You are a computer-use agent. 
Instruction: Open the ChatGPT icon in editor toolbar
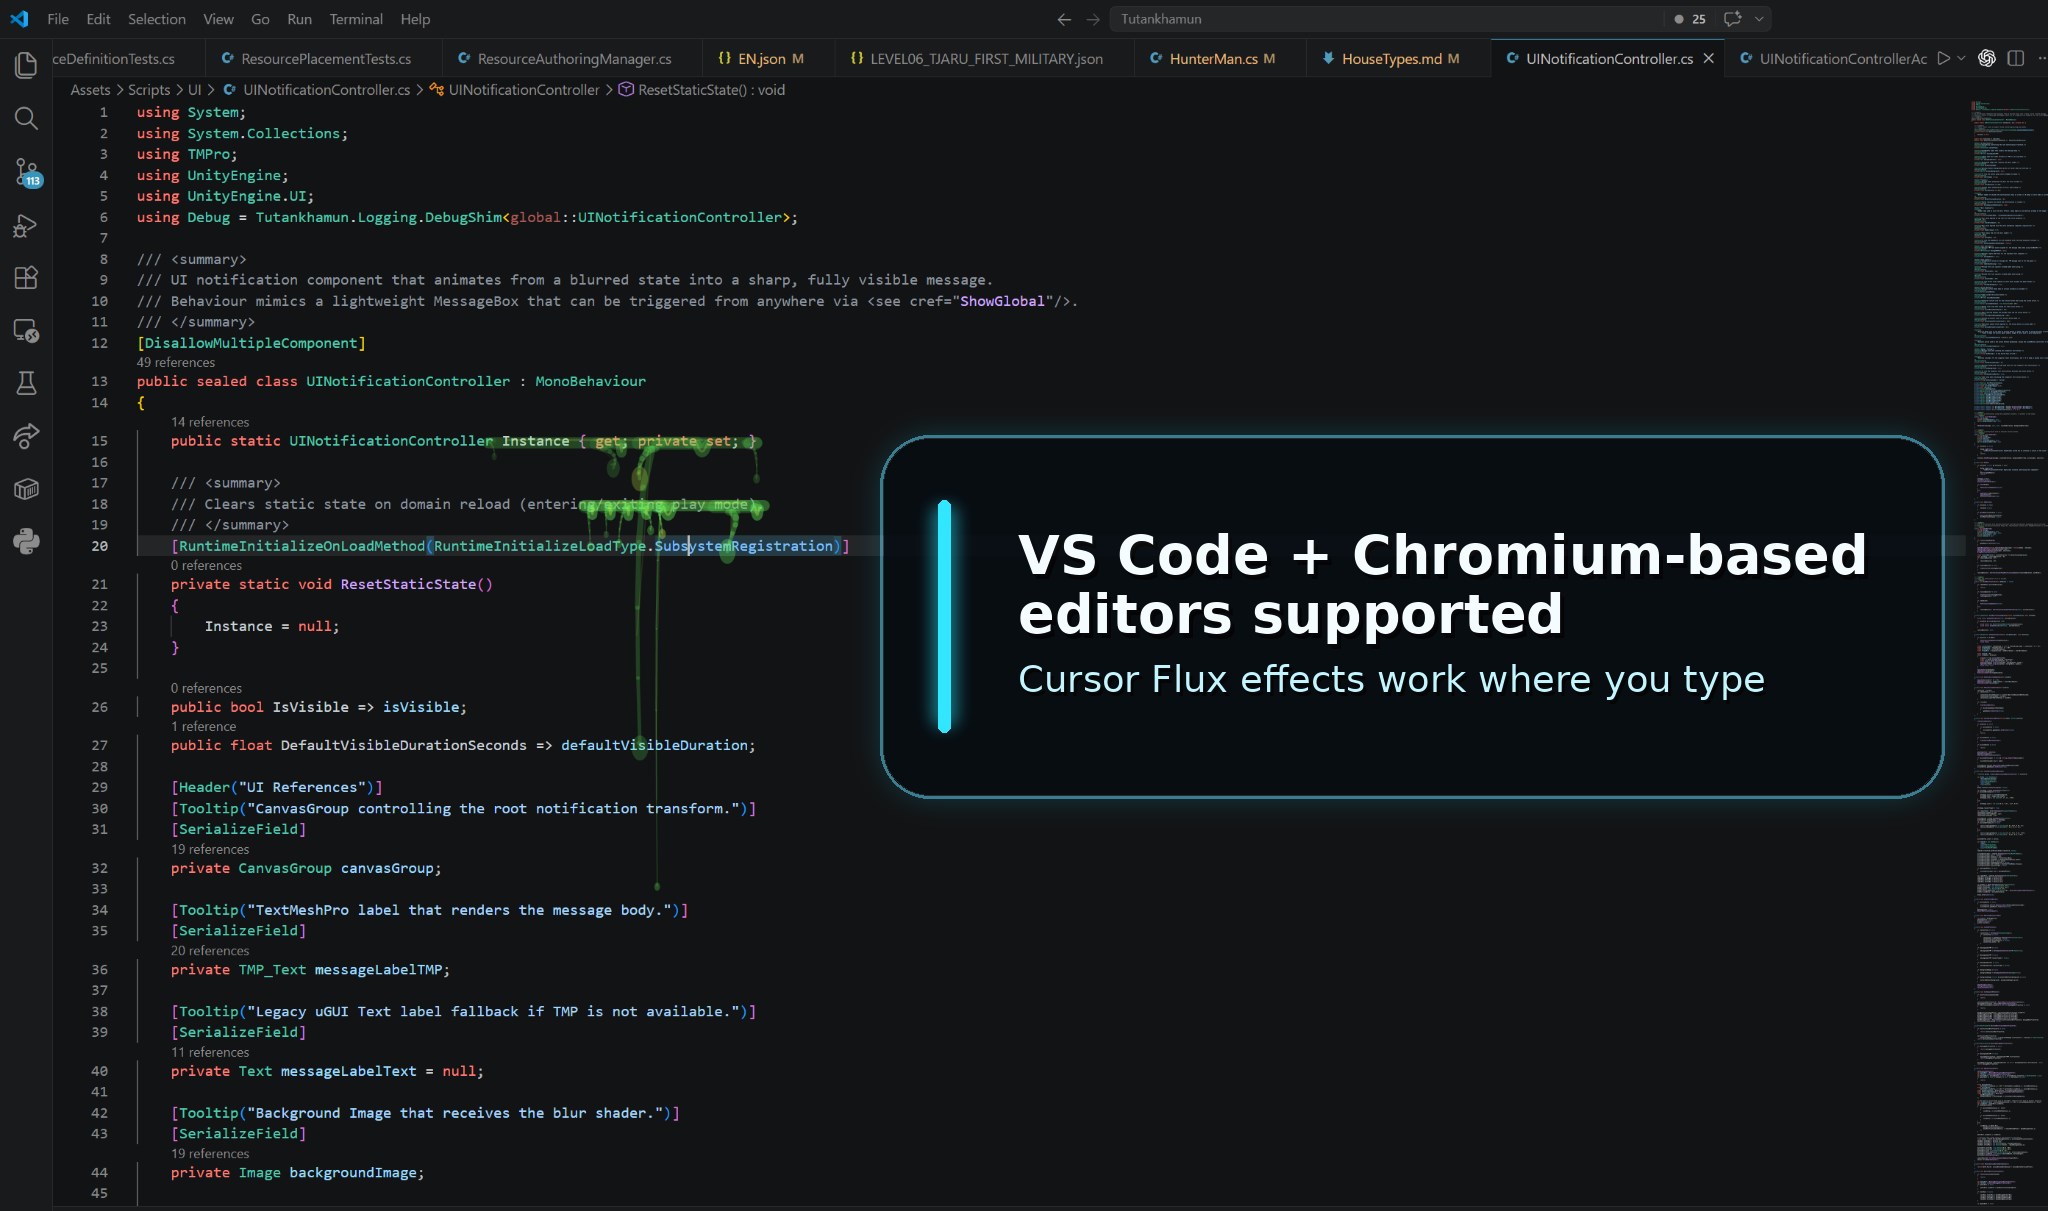pos(1987,59)
